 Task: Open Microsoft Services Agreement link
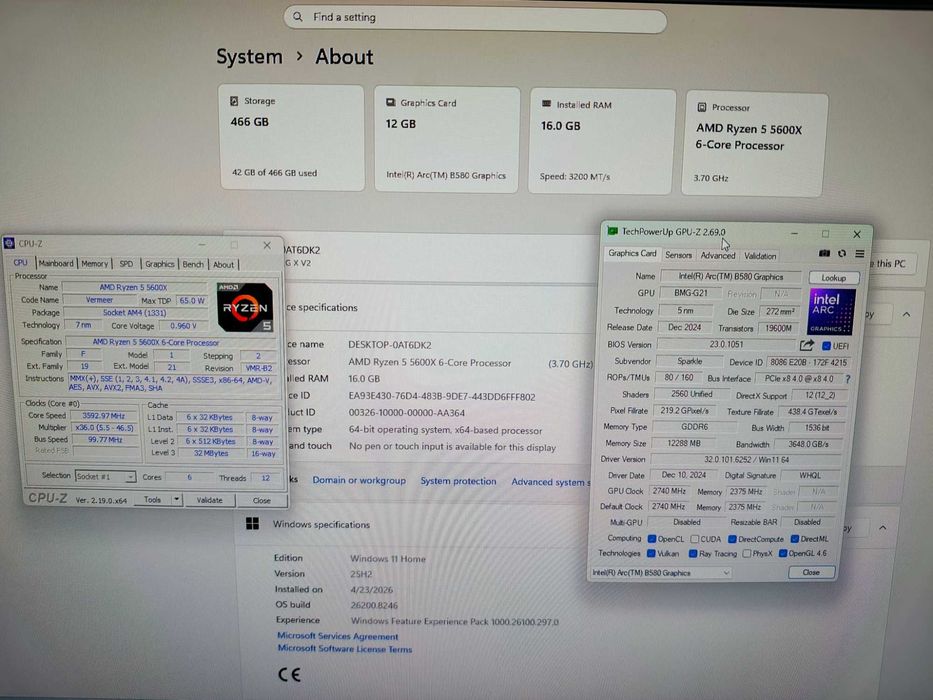pyautogui.click(x=337, y=636)
